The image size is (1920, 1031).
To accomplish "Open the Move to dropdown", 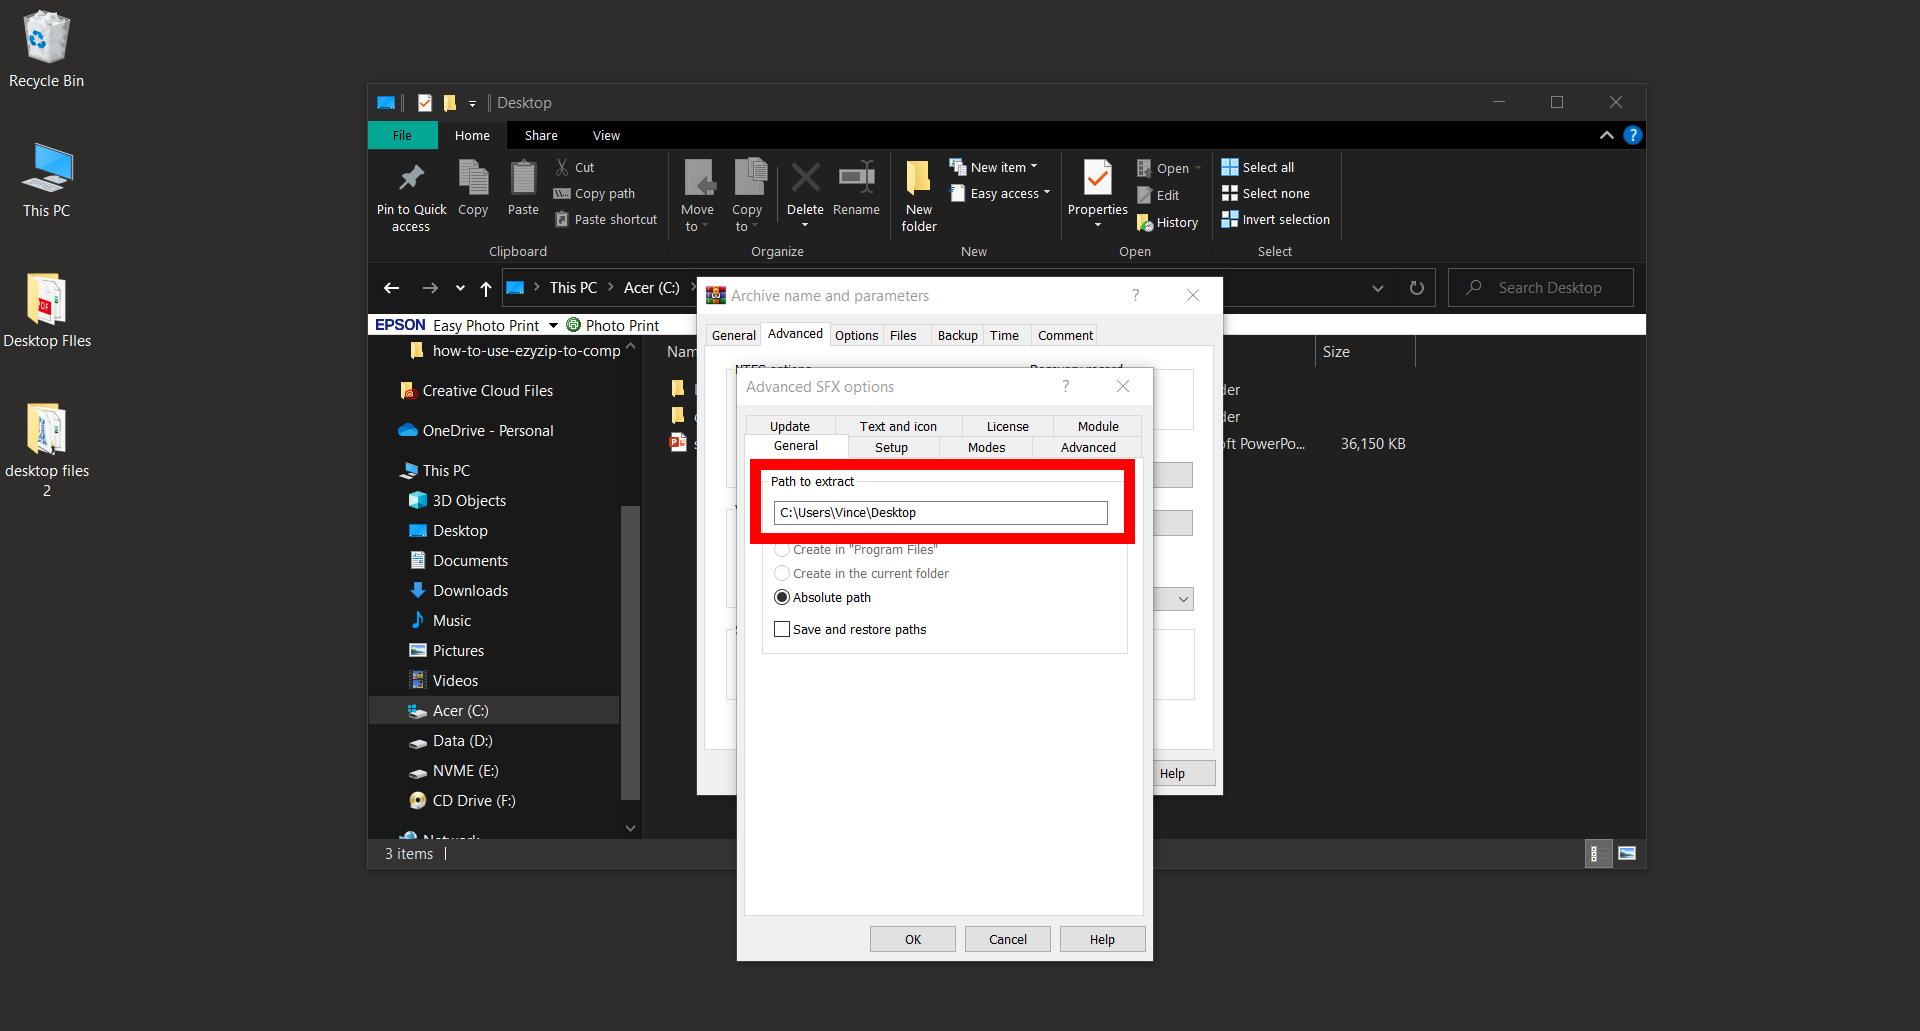I will (698, 195).
